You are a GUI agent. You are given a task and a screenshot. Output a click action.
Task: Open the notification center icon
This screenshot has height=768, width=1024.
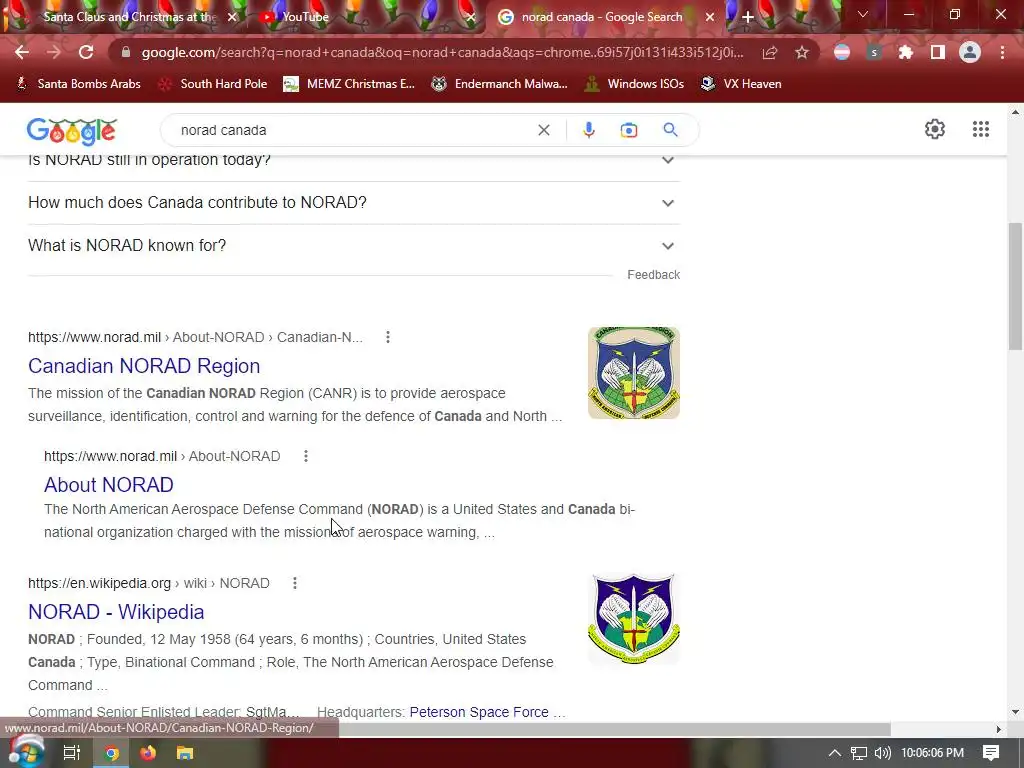click(991, 753)
